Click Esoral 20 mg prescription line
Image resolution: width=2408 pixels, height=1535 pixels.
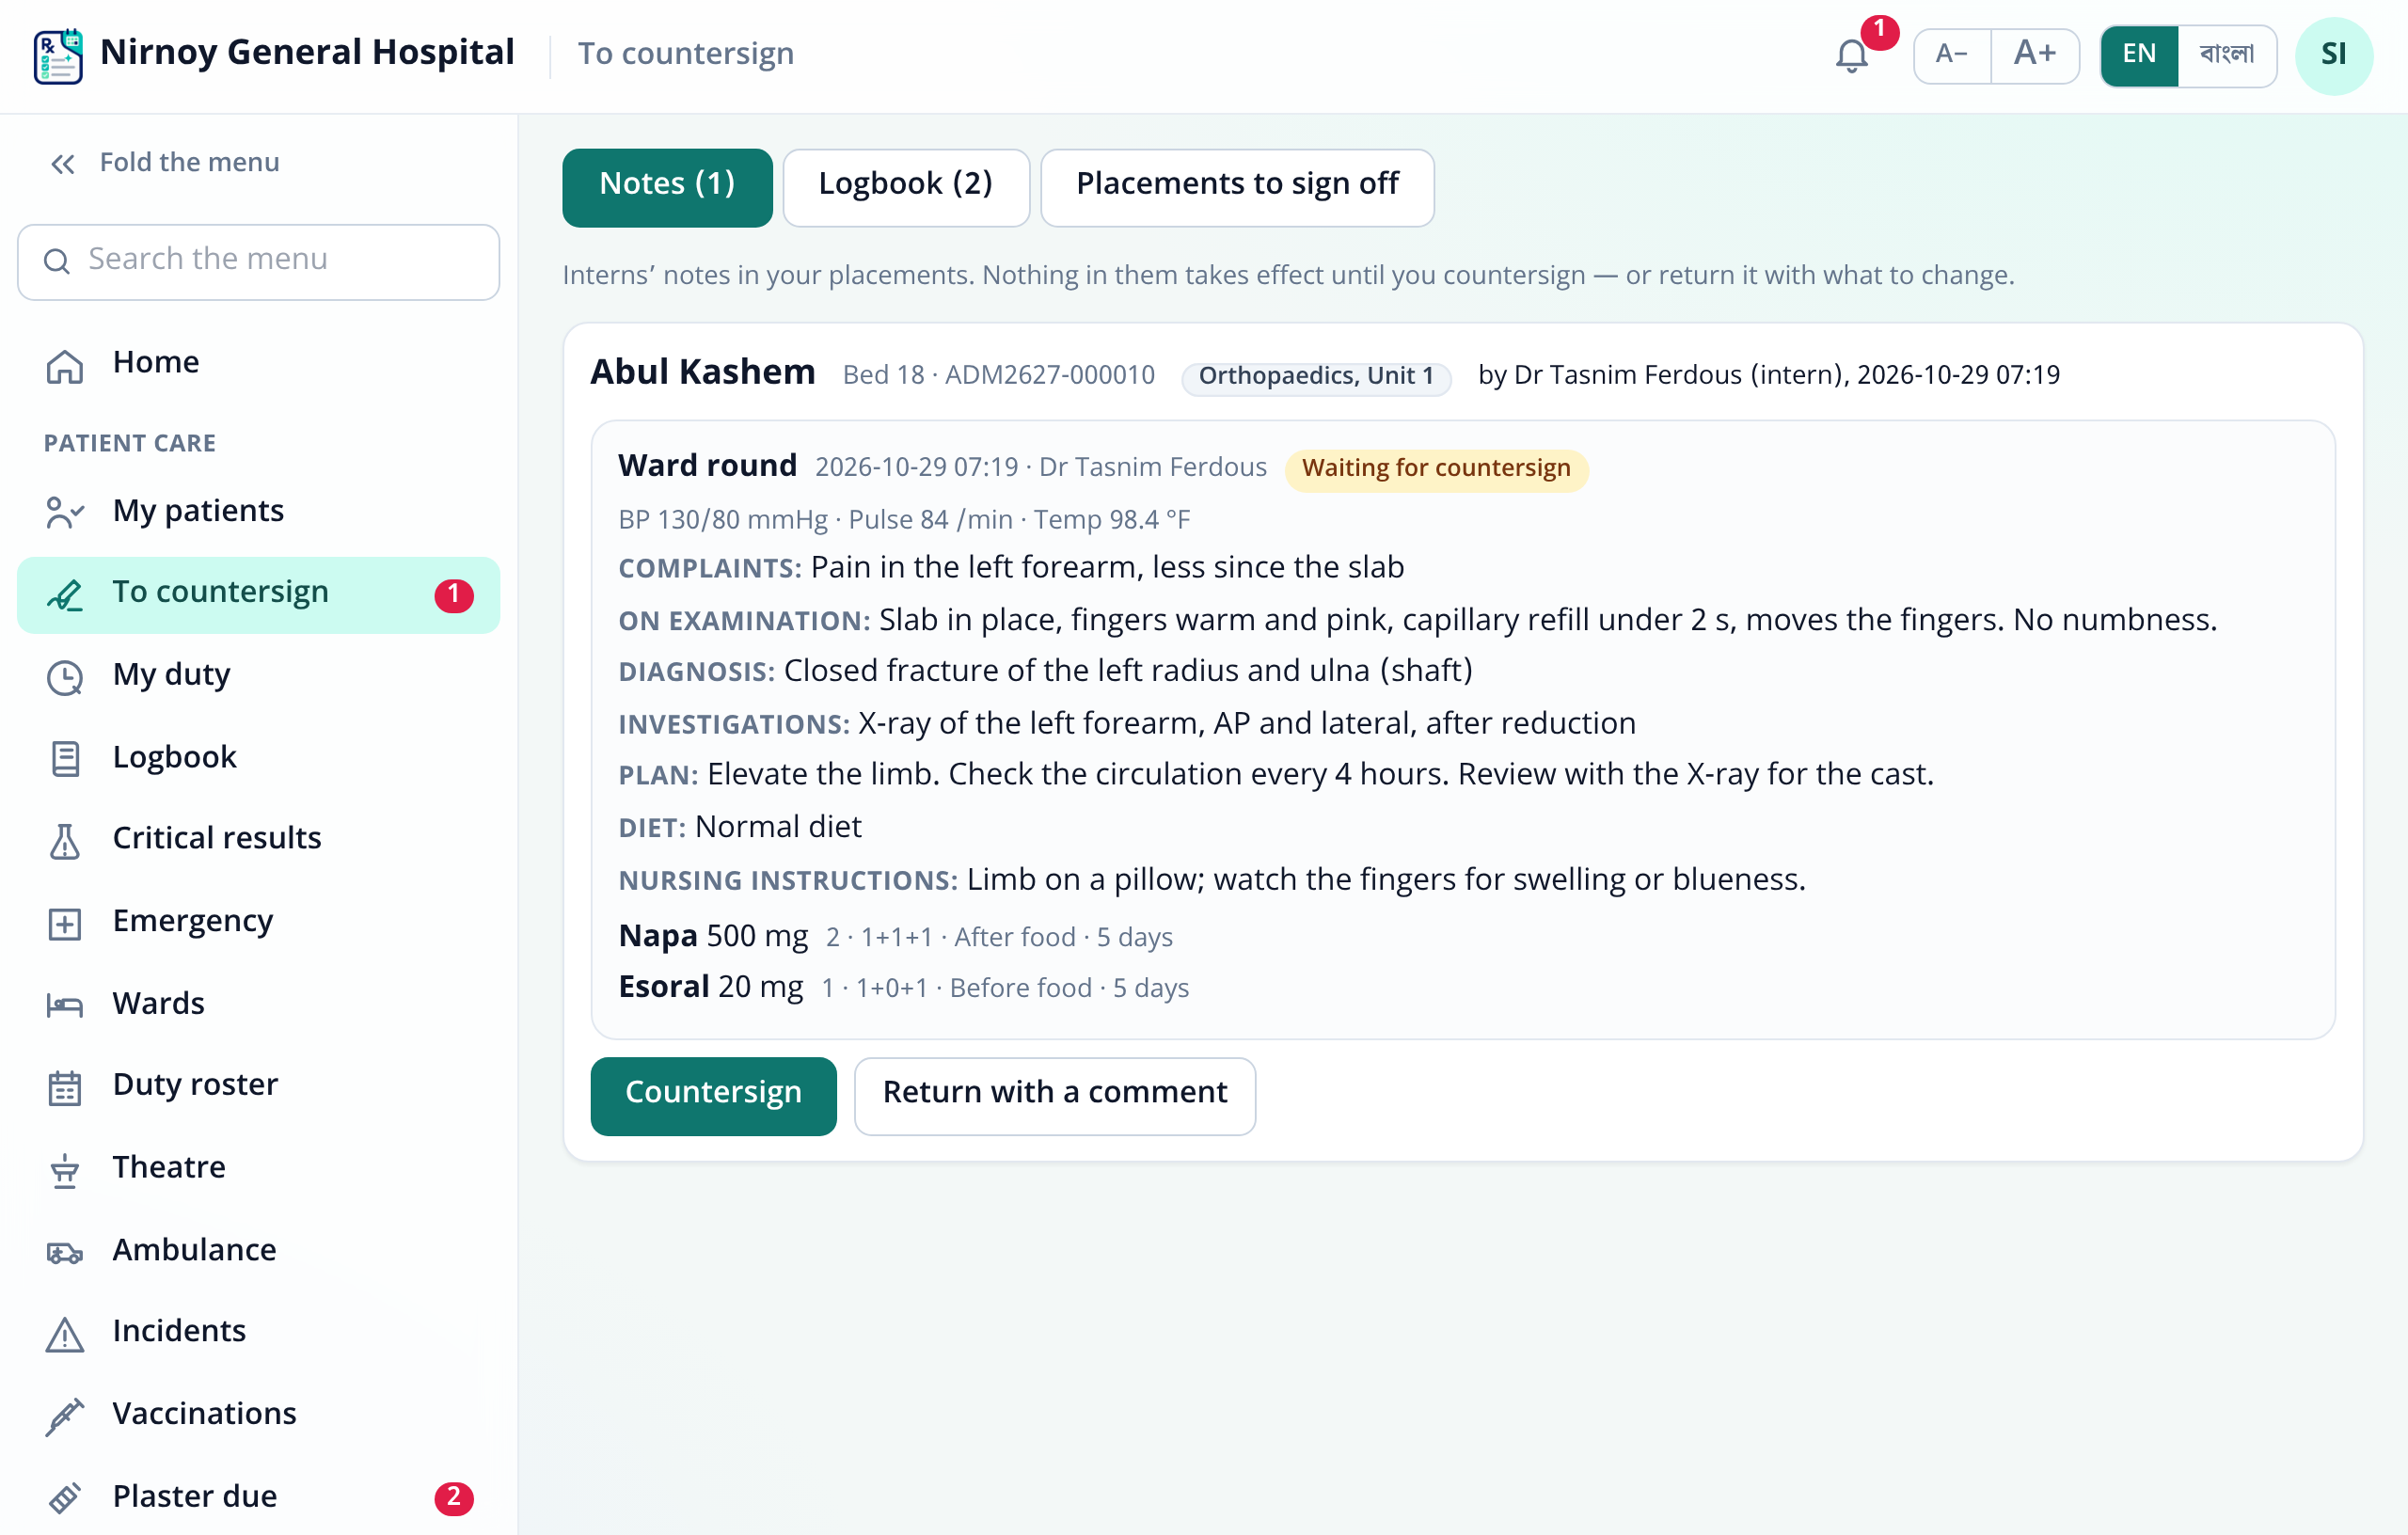(x=903, y=988)
